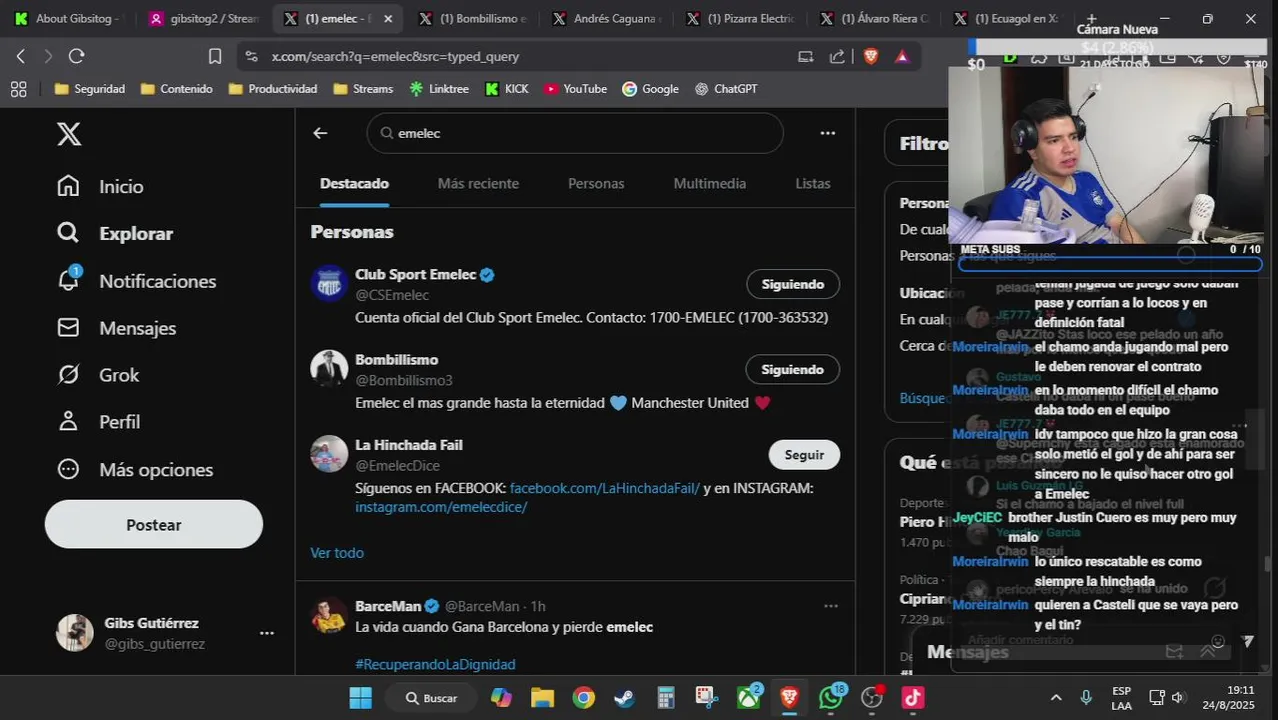
Task: Open facebook.com/LaHinchadaFail link
Action: [x=605, y=488]
